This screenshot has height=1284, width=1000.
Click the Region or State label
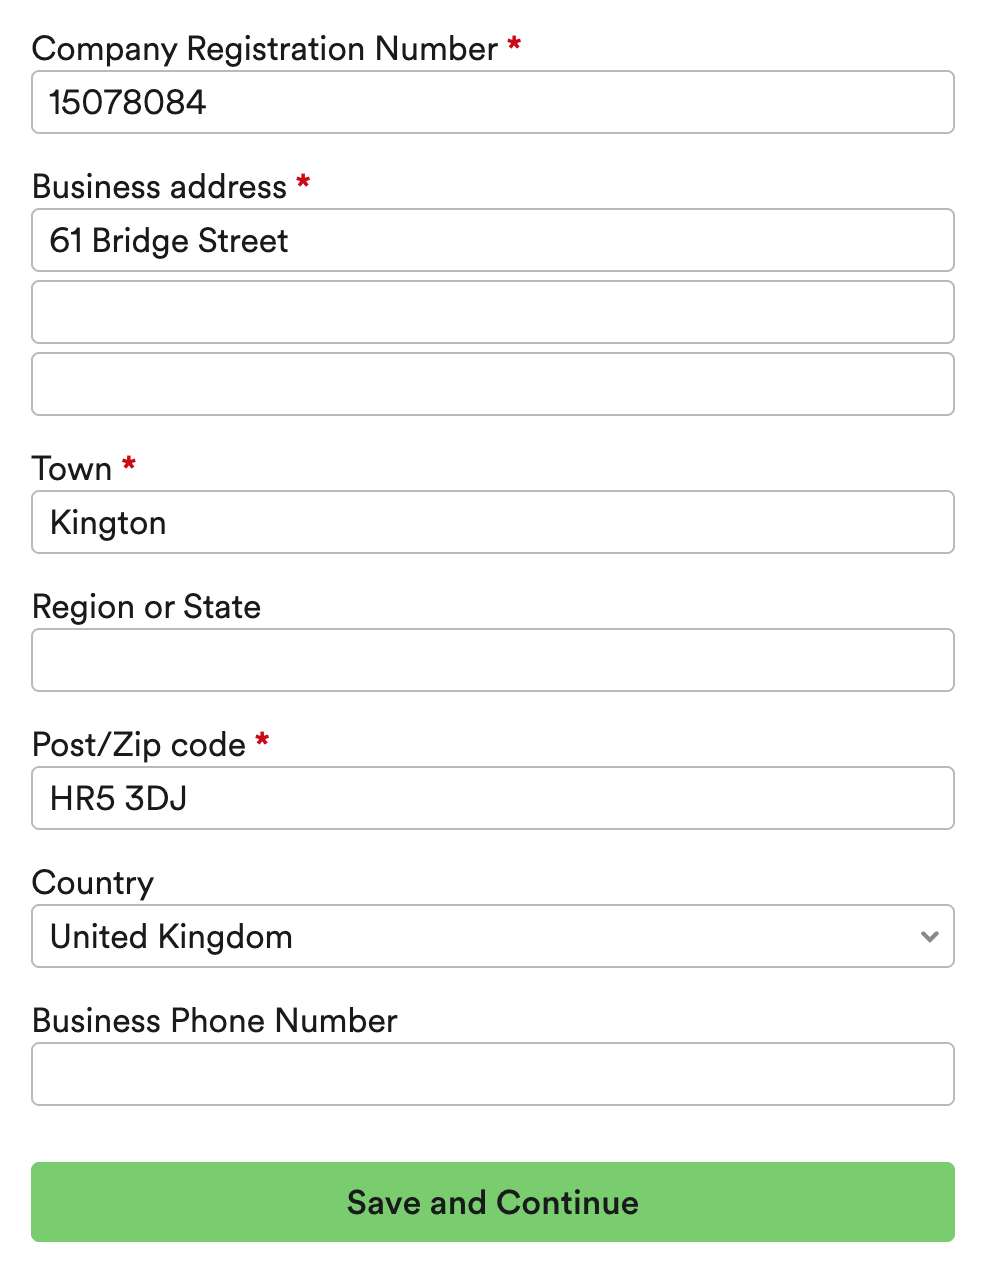coord(147,607)
